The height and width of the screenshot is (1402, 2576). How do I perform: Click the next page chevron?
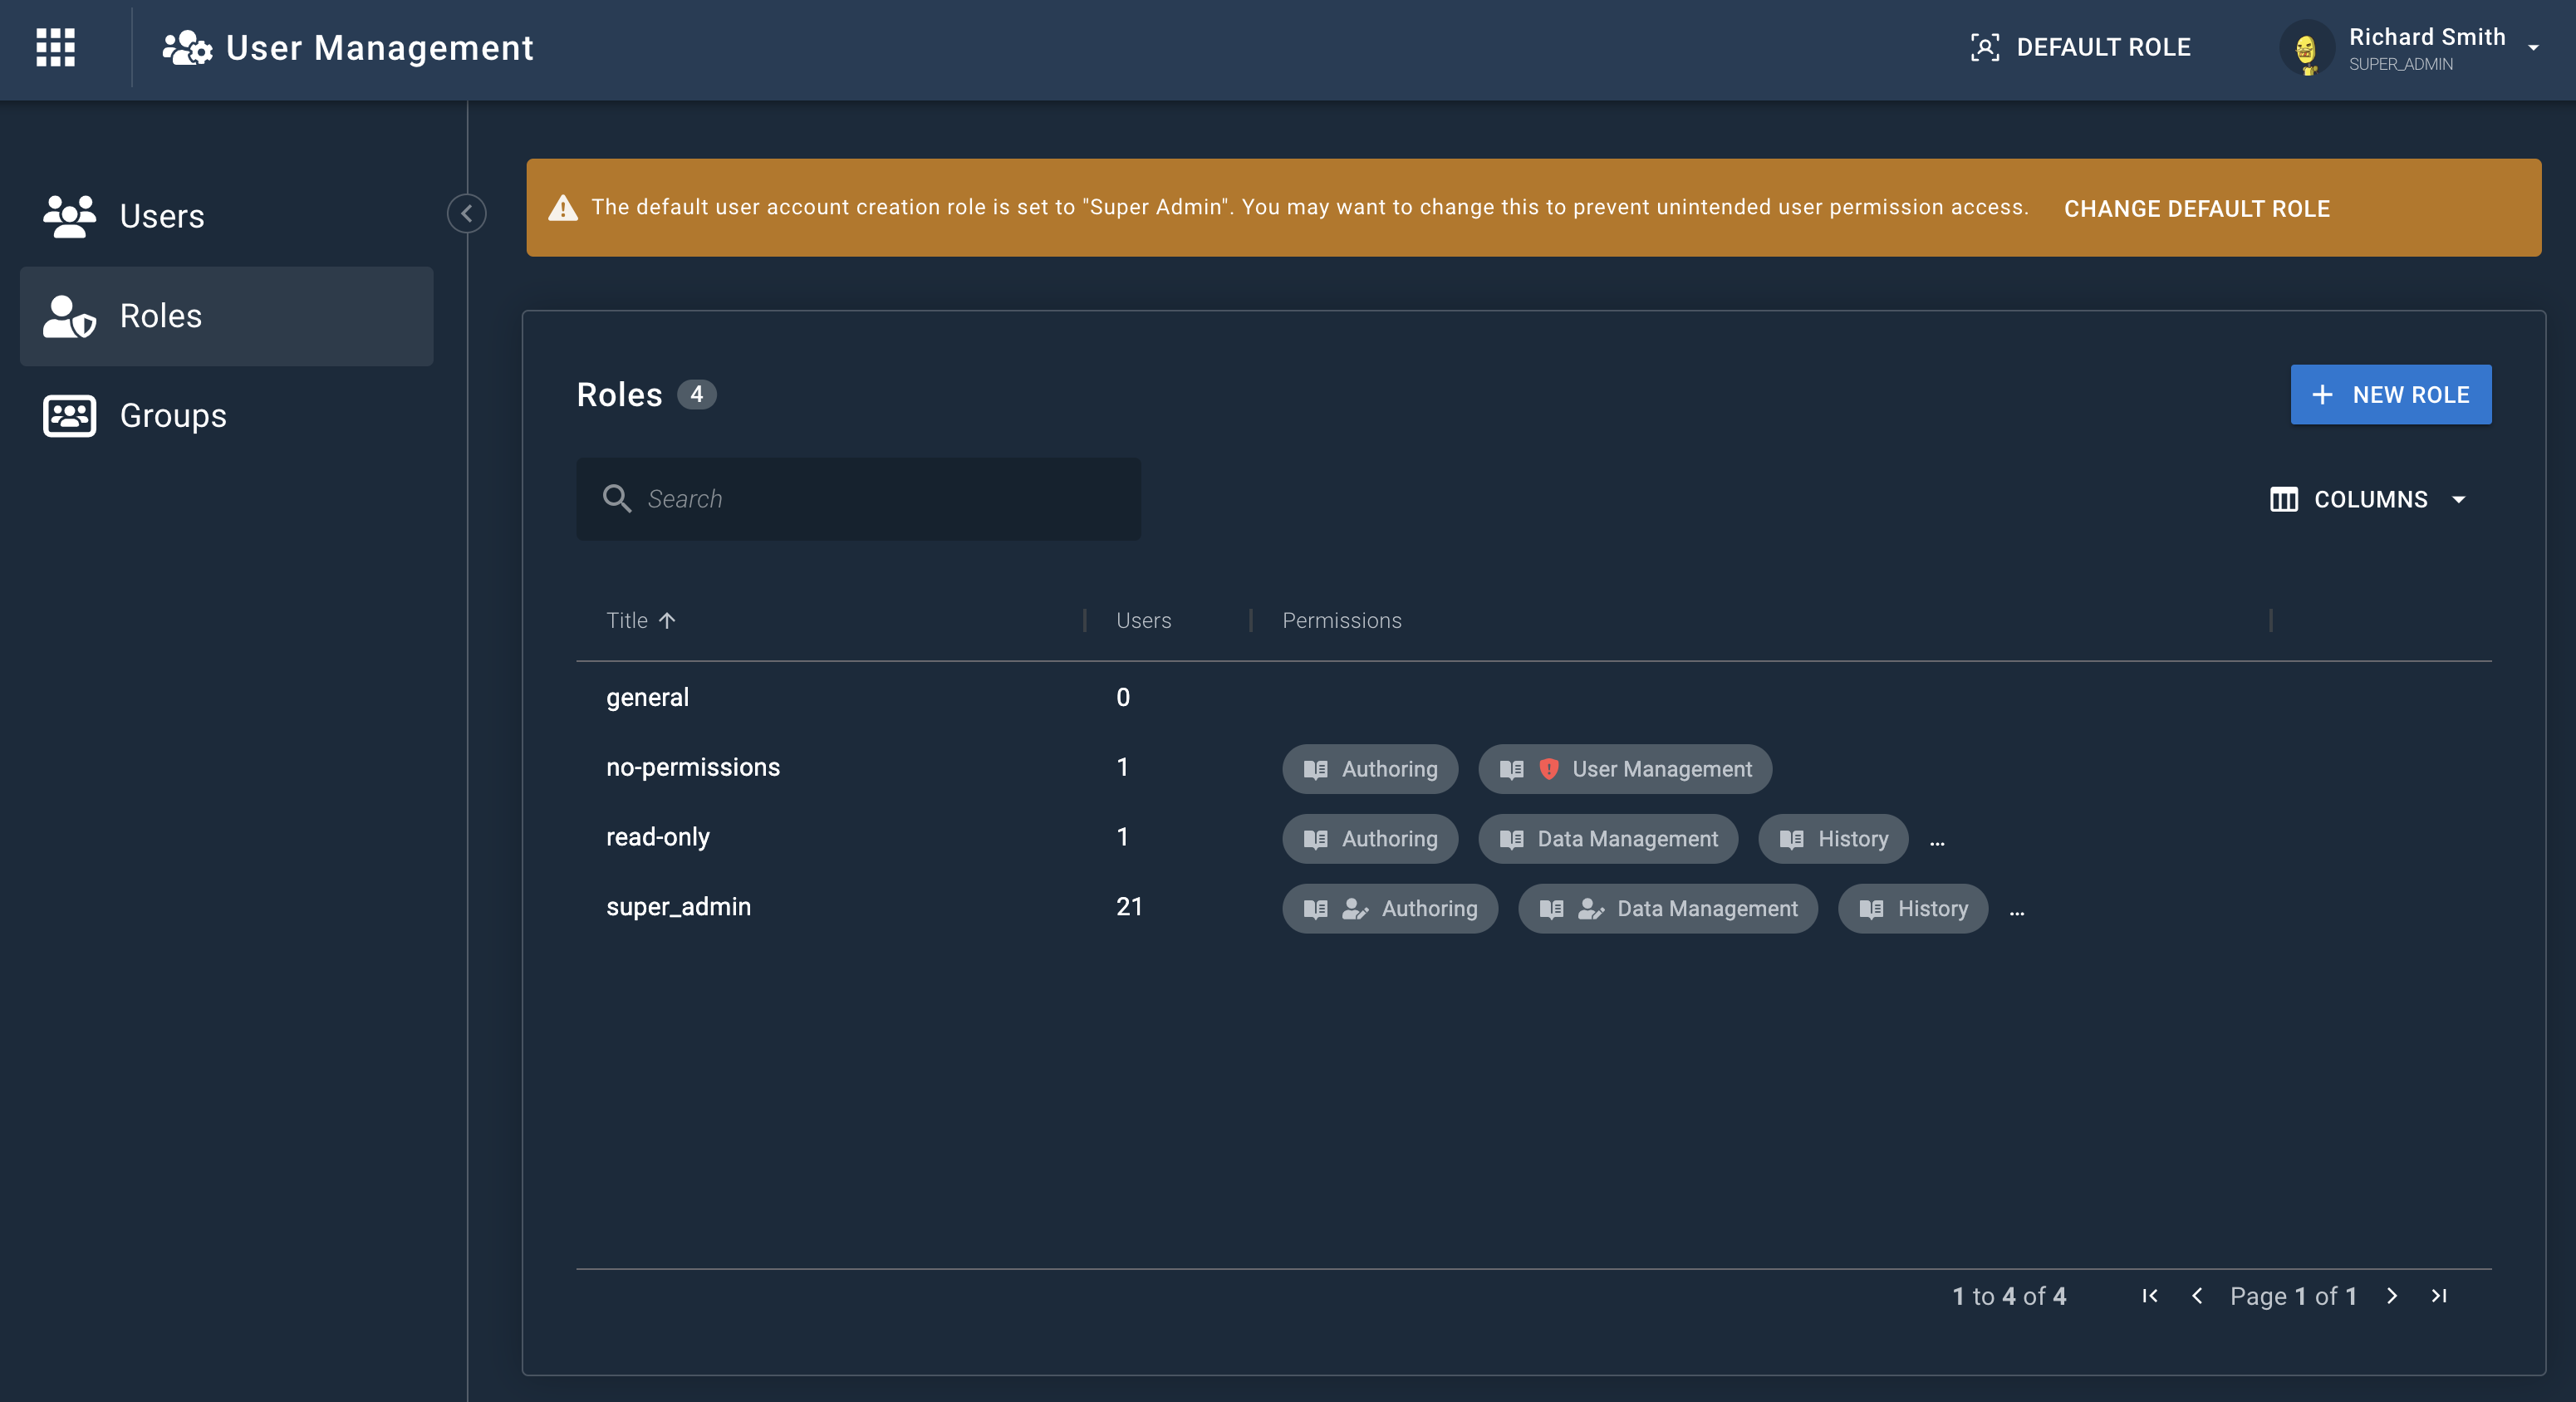point(2391,1296)
